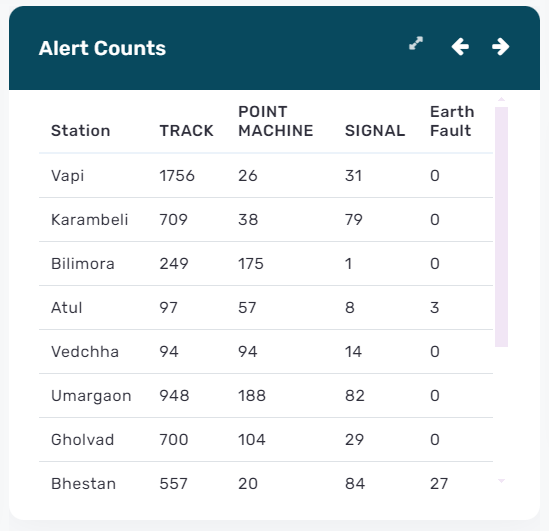This screenshot has height=531, width=549.
Task: Select the Atul station row
Action: 266,308
